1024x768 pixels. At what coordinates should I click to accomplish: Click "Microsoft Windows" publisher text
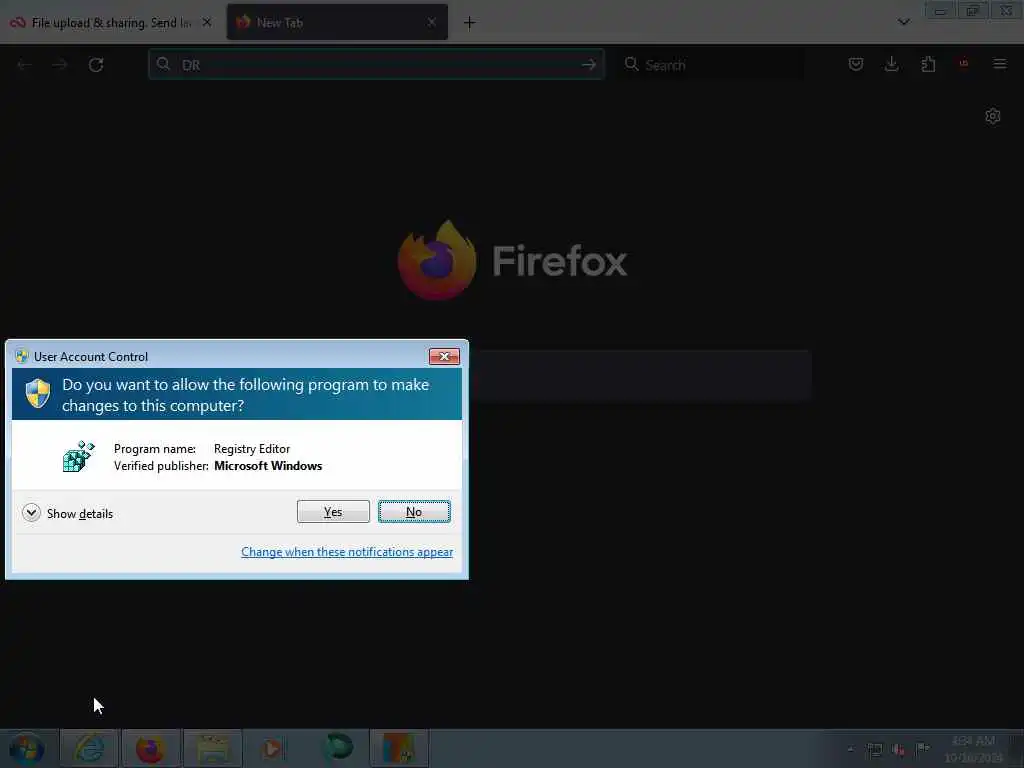(268, 466)
